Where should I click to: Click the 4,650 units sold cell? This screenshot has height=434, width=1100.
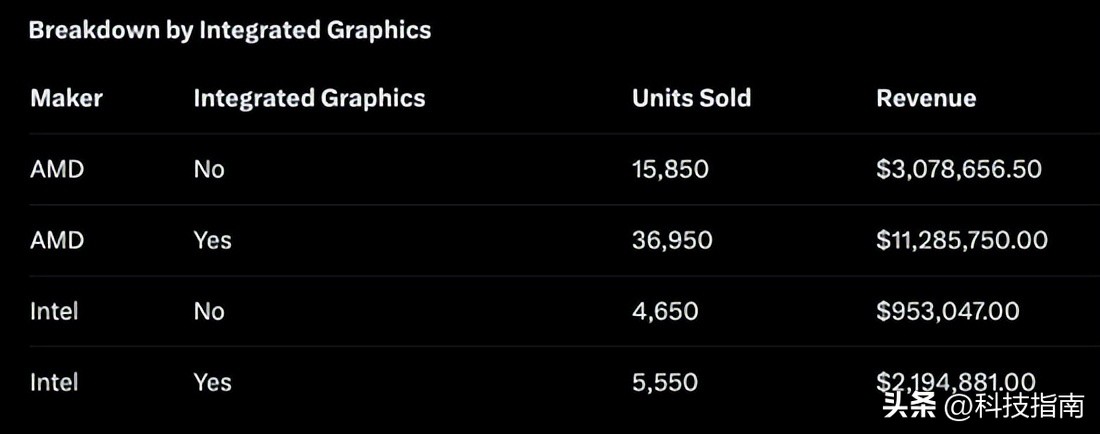pos(665,311)
